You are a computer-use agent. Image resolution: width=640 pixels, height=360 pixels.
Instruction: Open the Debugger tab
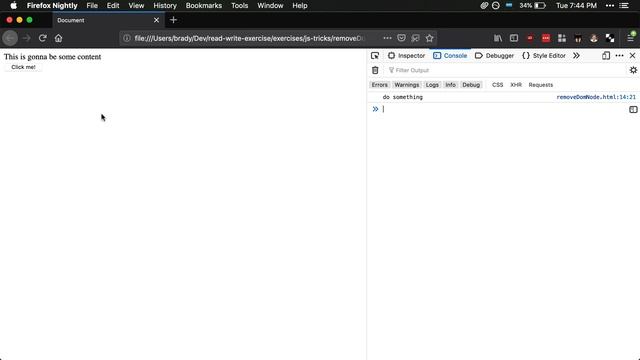pos(494,56)
